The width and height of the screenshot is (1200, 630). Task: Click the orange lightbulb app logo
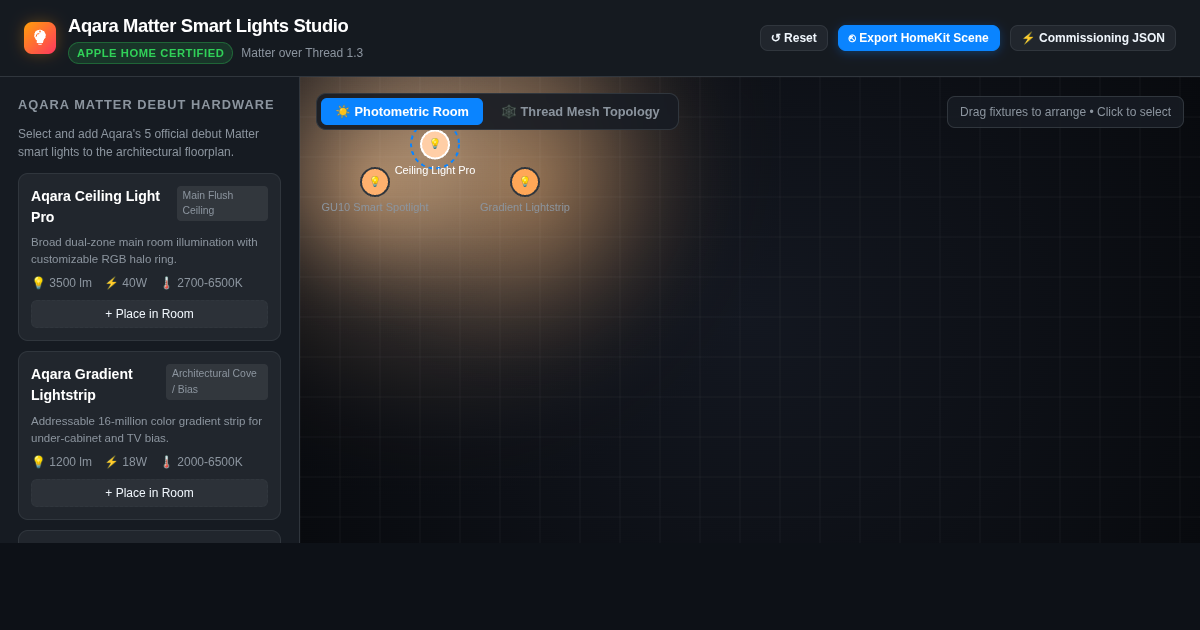pos(40,38)
